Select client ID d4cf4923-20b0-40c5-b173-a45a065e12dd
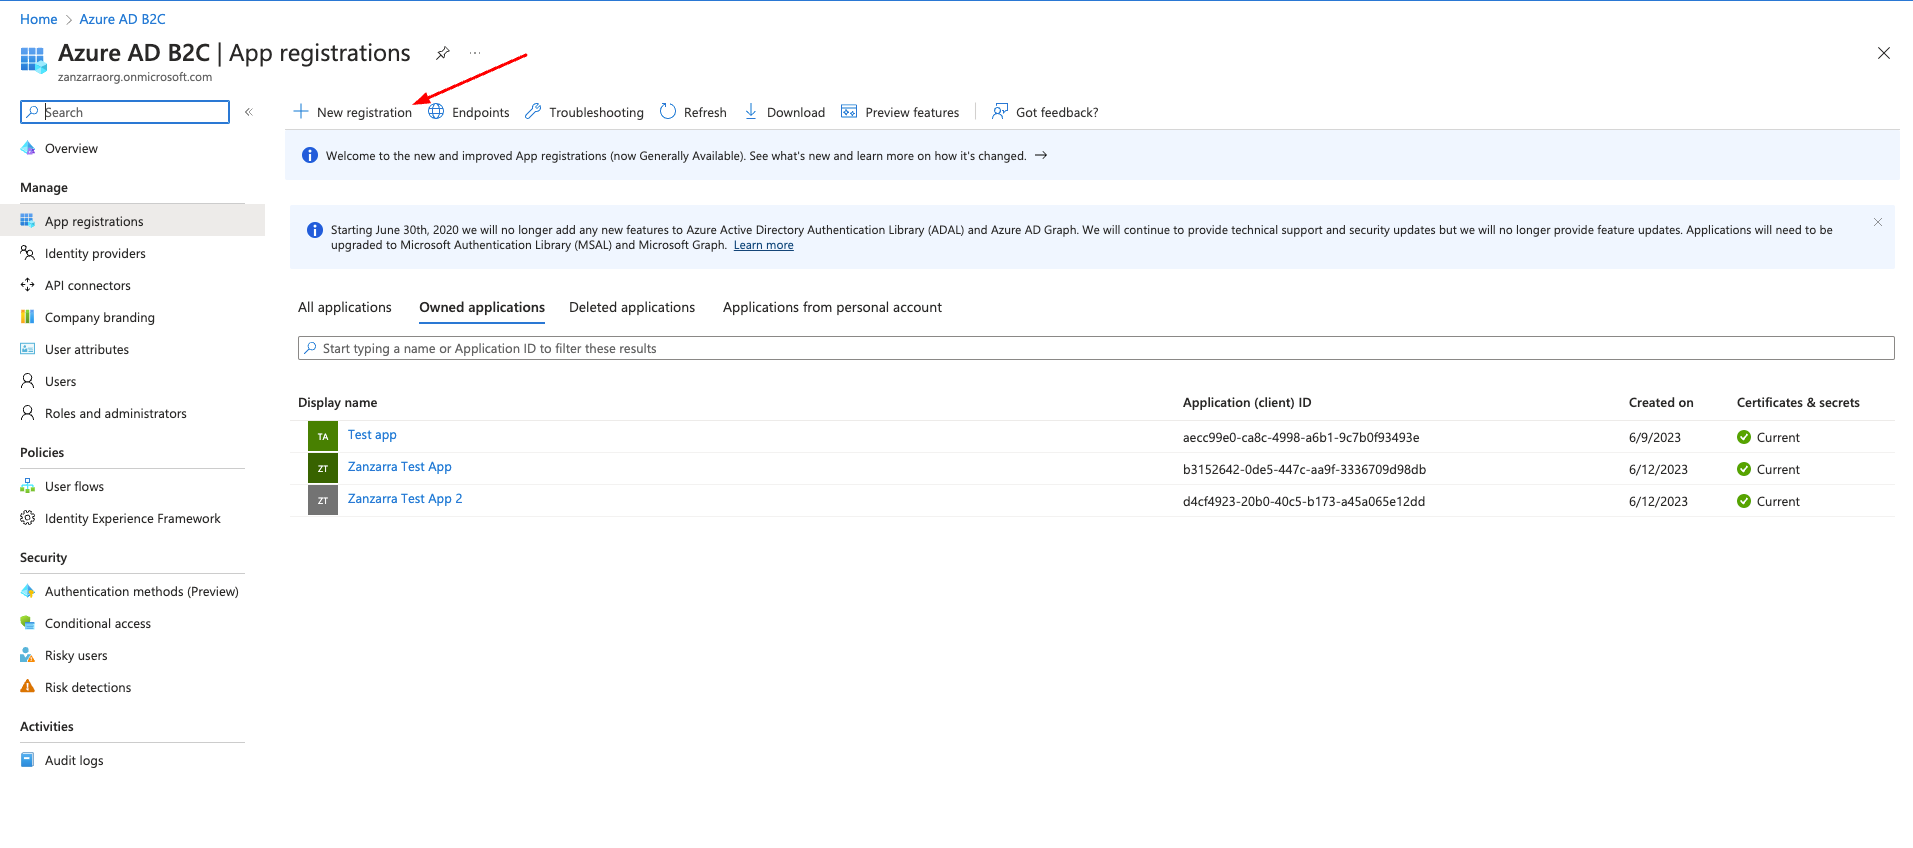Image resolution: width=1913 pixels, height=848 pixels. point(1304,501)
